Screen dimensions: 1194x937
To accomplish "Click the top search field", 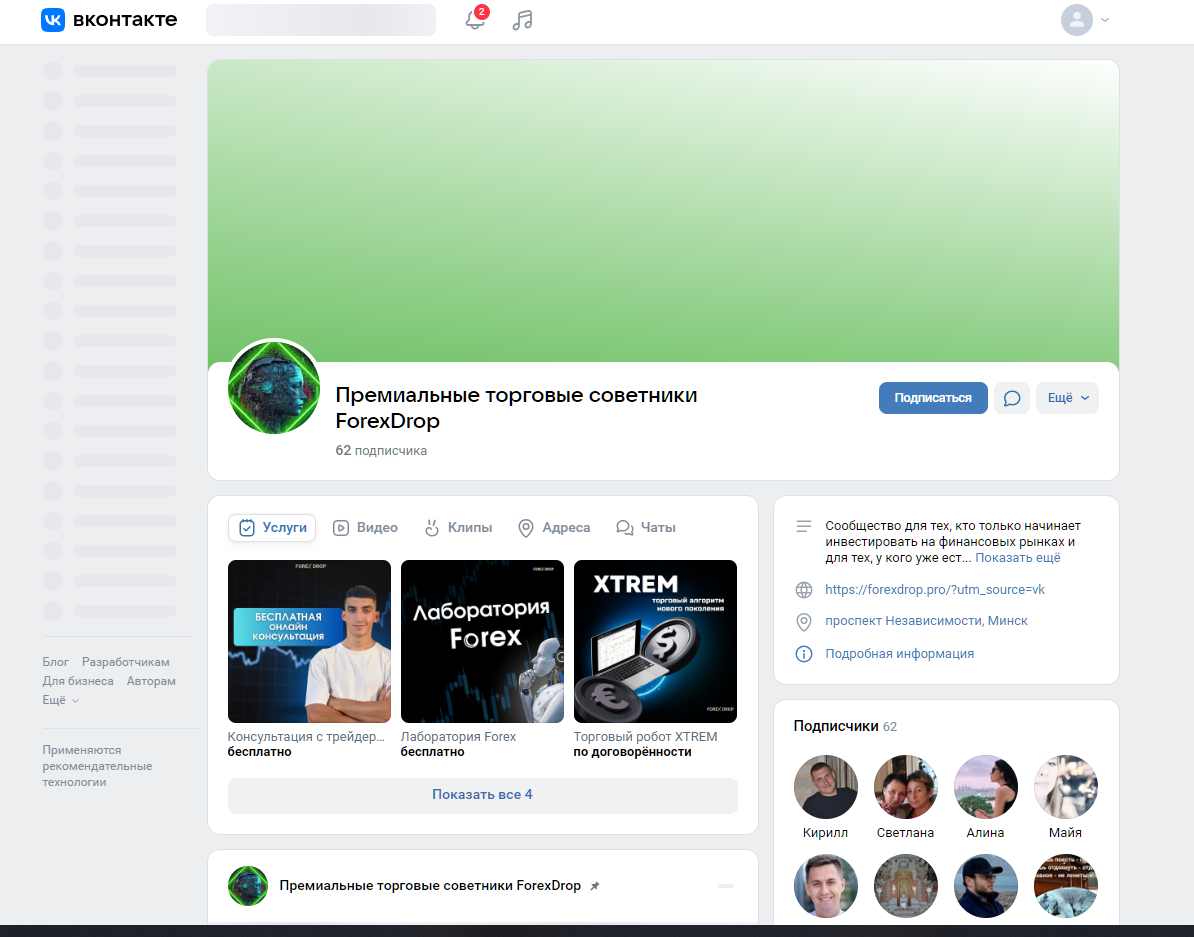I will [x=321, y=20].
